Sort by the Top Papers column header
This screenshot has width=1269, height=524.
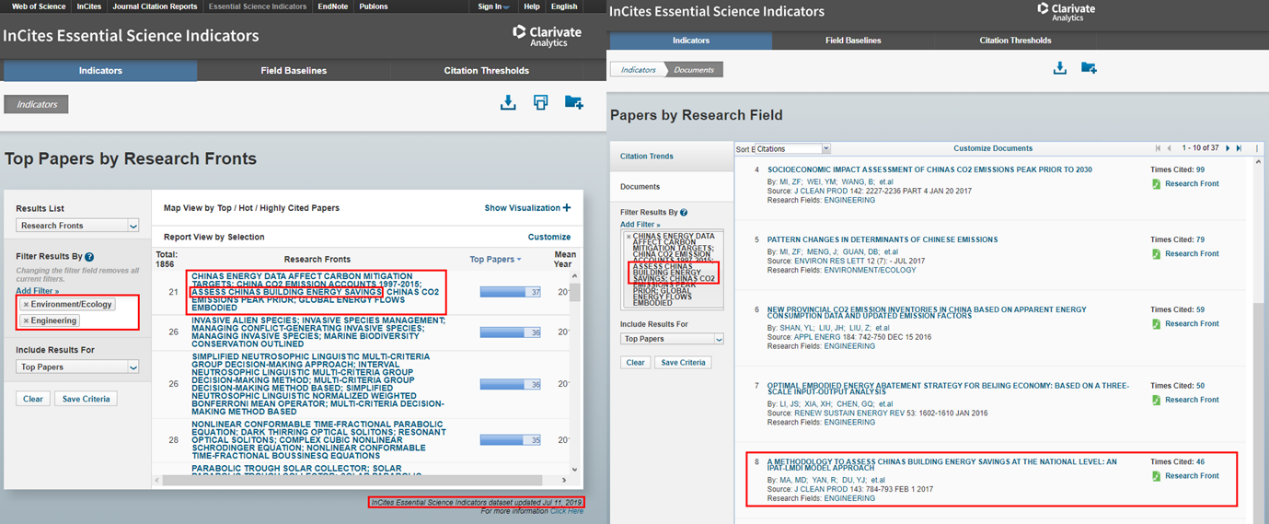tap(495, 260)
